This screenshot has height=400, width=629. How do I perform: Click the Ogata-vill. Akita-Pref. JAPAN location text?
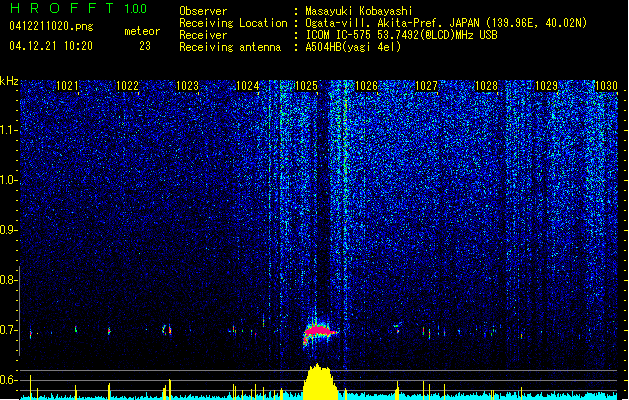coord(446,23)
